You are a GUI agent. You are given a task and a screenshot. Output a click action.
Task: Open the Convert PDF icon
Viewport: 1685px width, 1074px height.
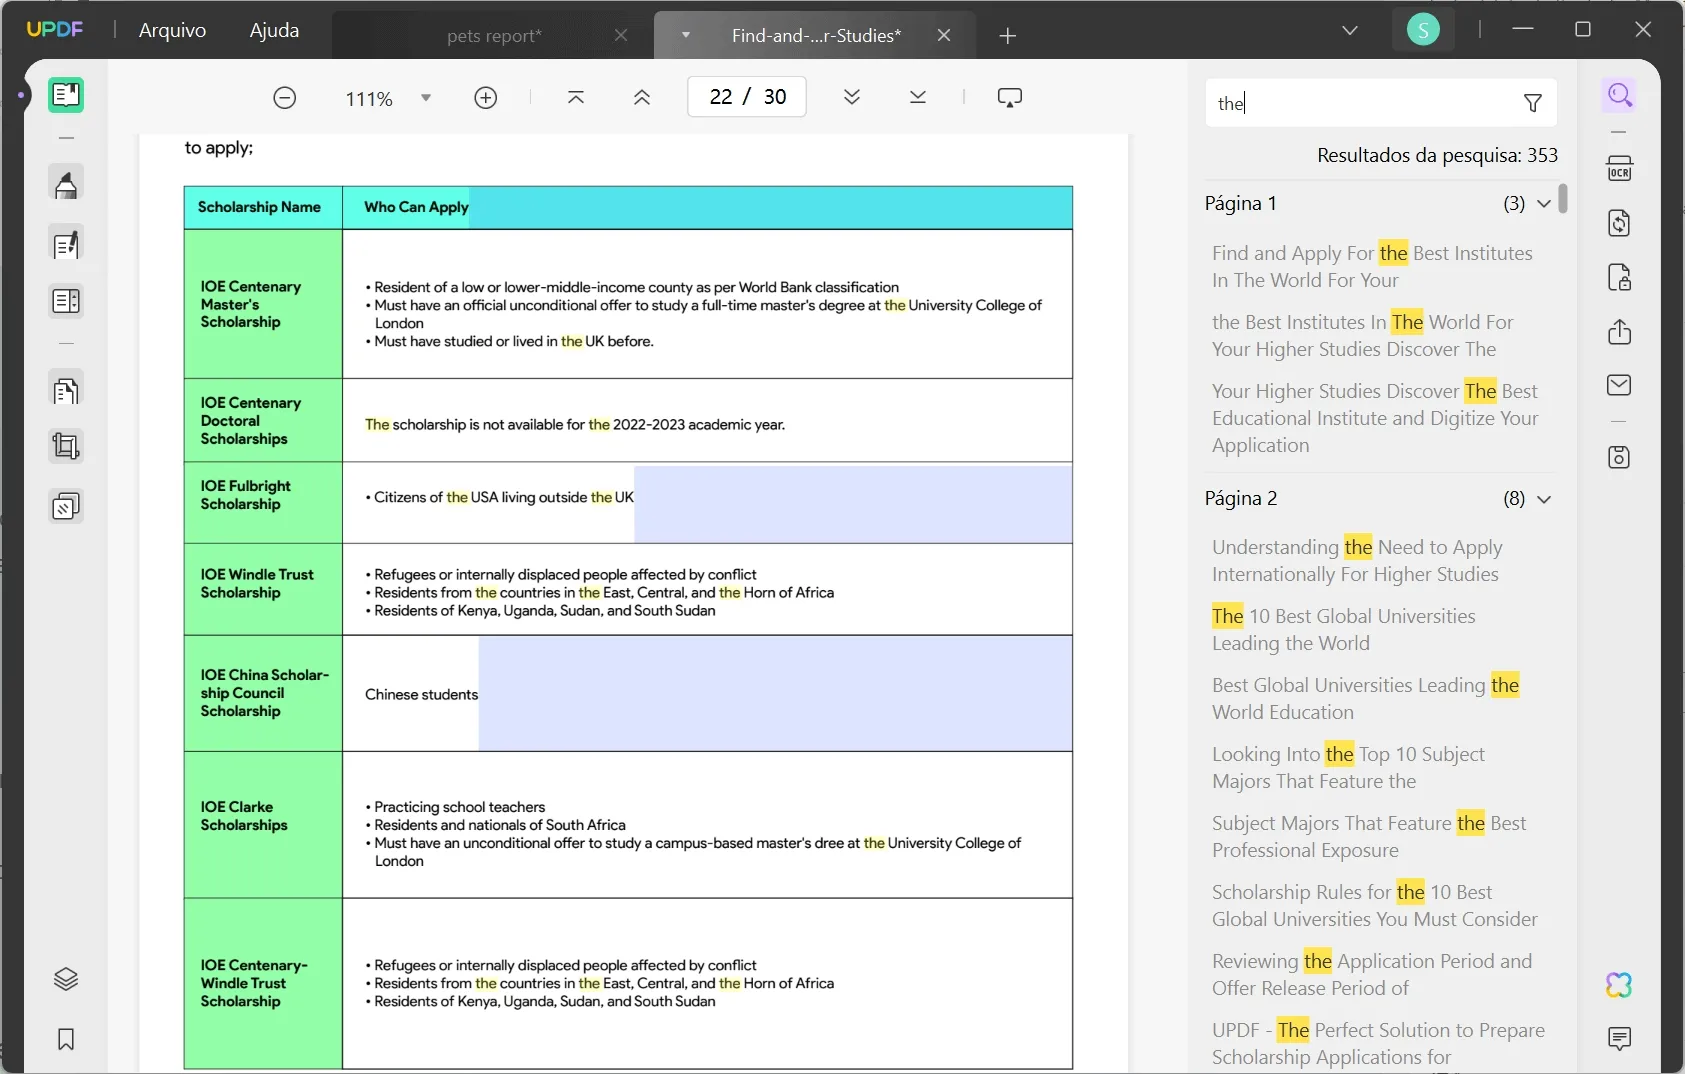[1620, 222]
